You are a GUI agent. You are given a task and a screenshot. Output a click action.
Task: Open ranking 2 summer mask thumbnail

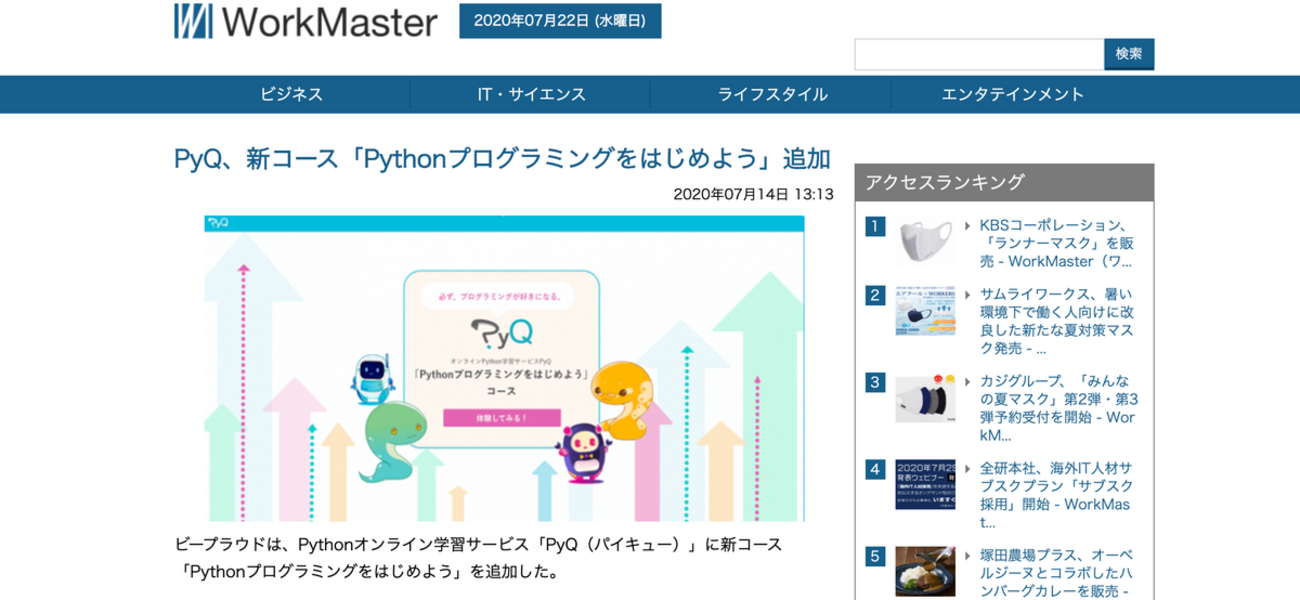[x=925, y=310]
